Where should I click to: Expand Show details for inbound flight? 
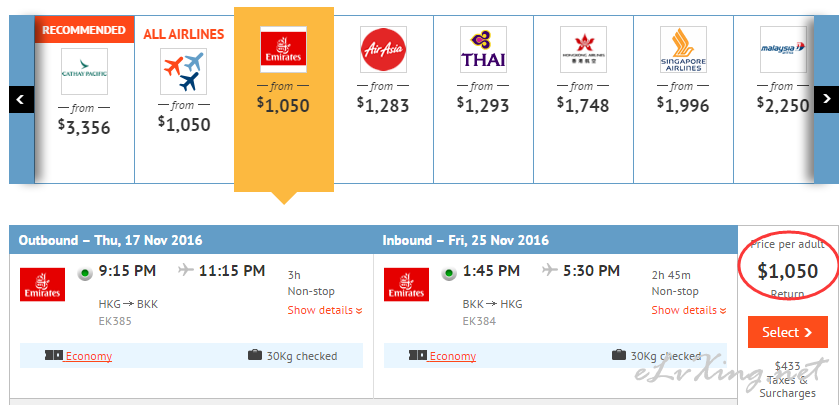[689, 310]
